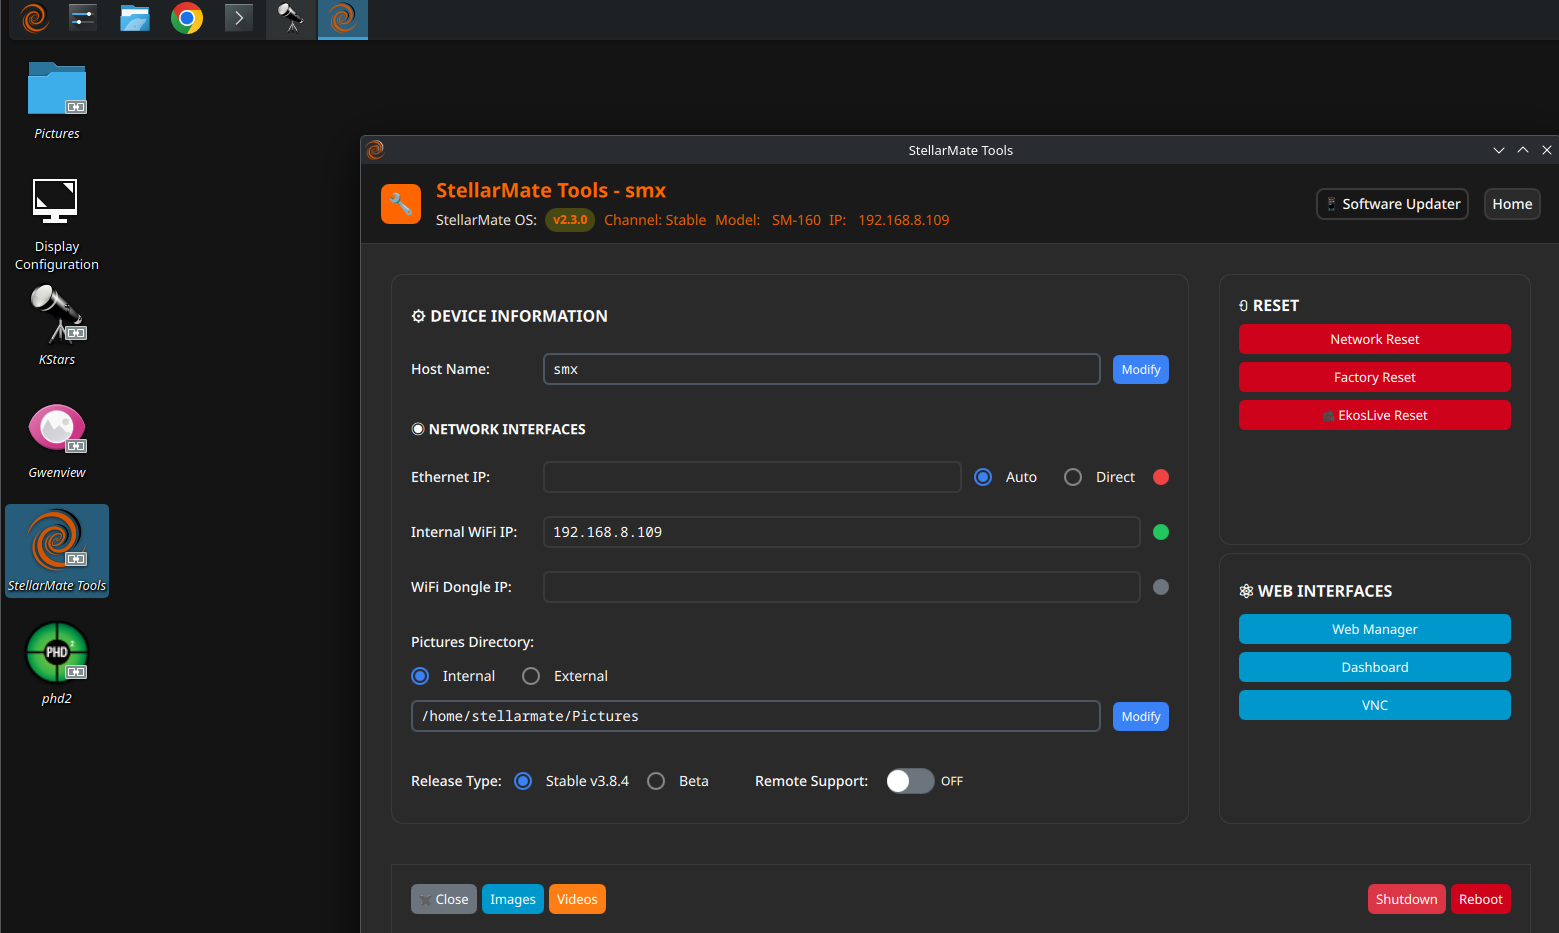Click the EkosLive Reset button
Screen dimensions: 1559x933
pyautogui.click(x=1375, y=415)
